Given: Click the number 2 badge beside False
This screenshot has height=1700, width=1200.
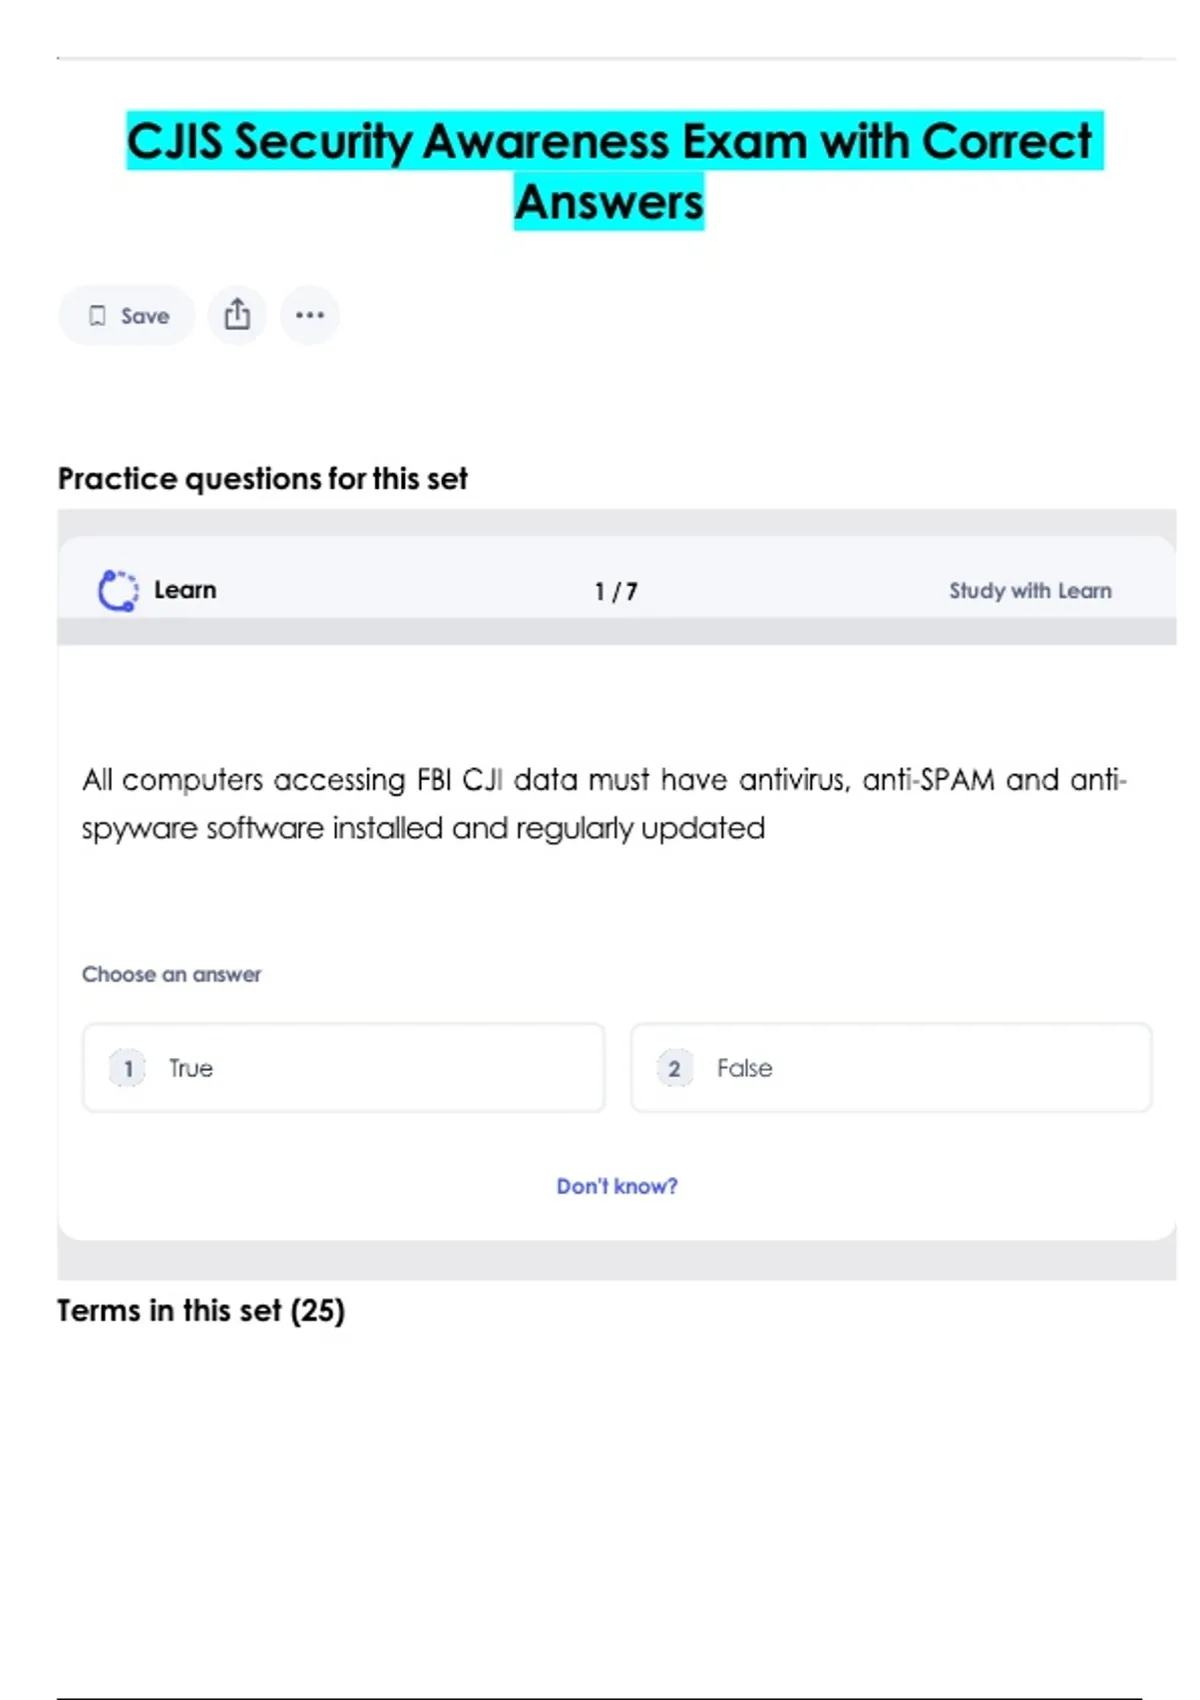Looking at the screenshot, I should (675, 1068).
